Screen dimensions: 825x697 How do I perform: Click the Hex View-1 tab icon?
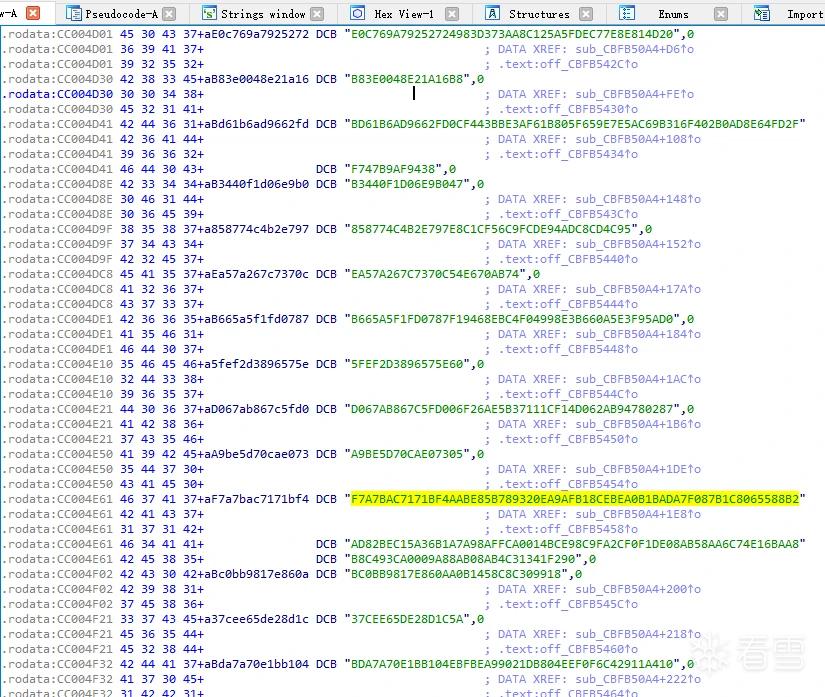358,13
